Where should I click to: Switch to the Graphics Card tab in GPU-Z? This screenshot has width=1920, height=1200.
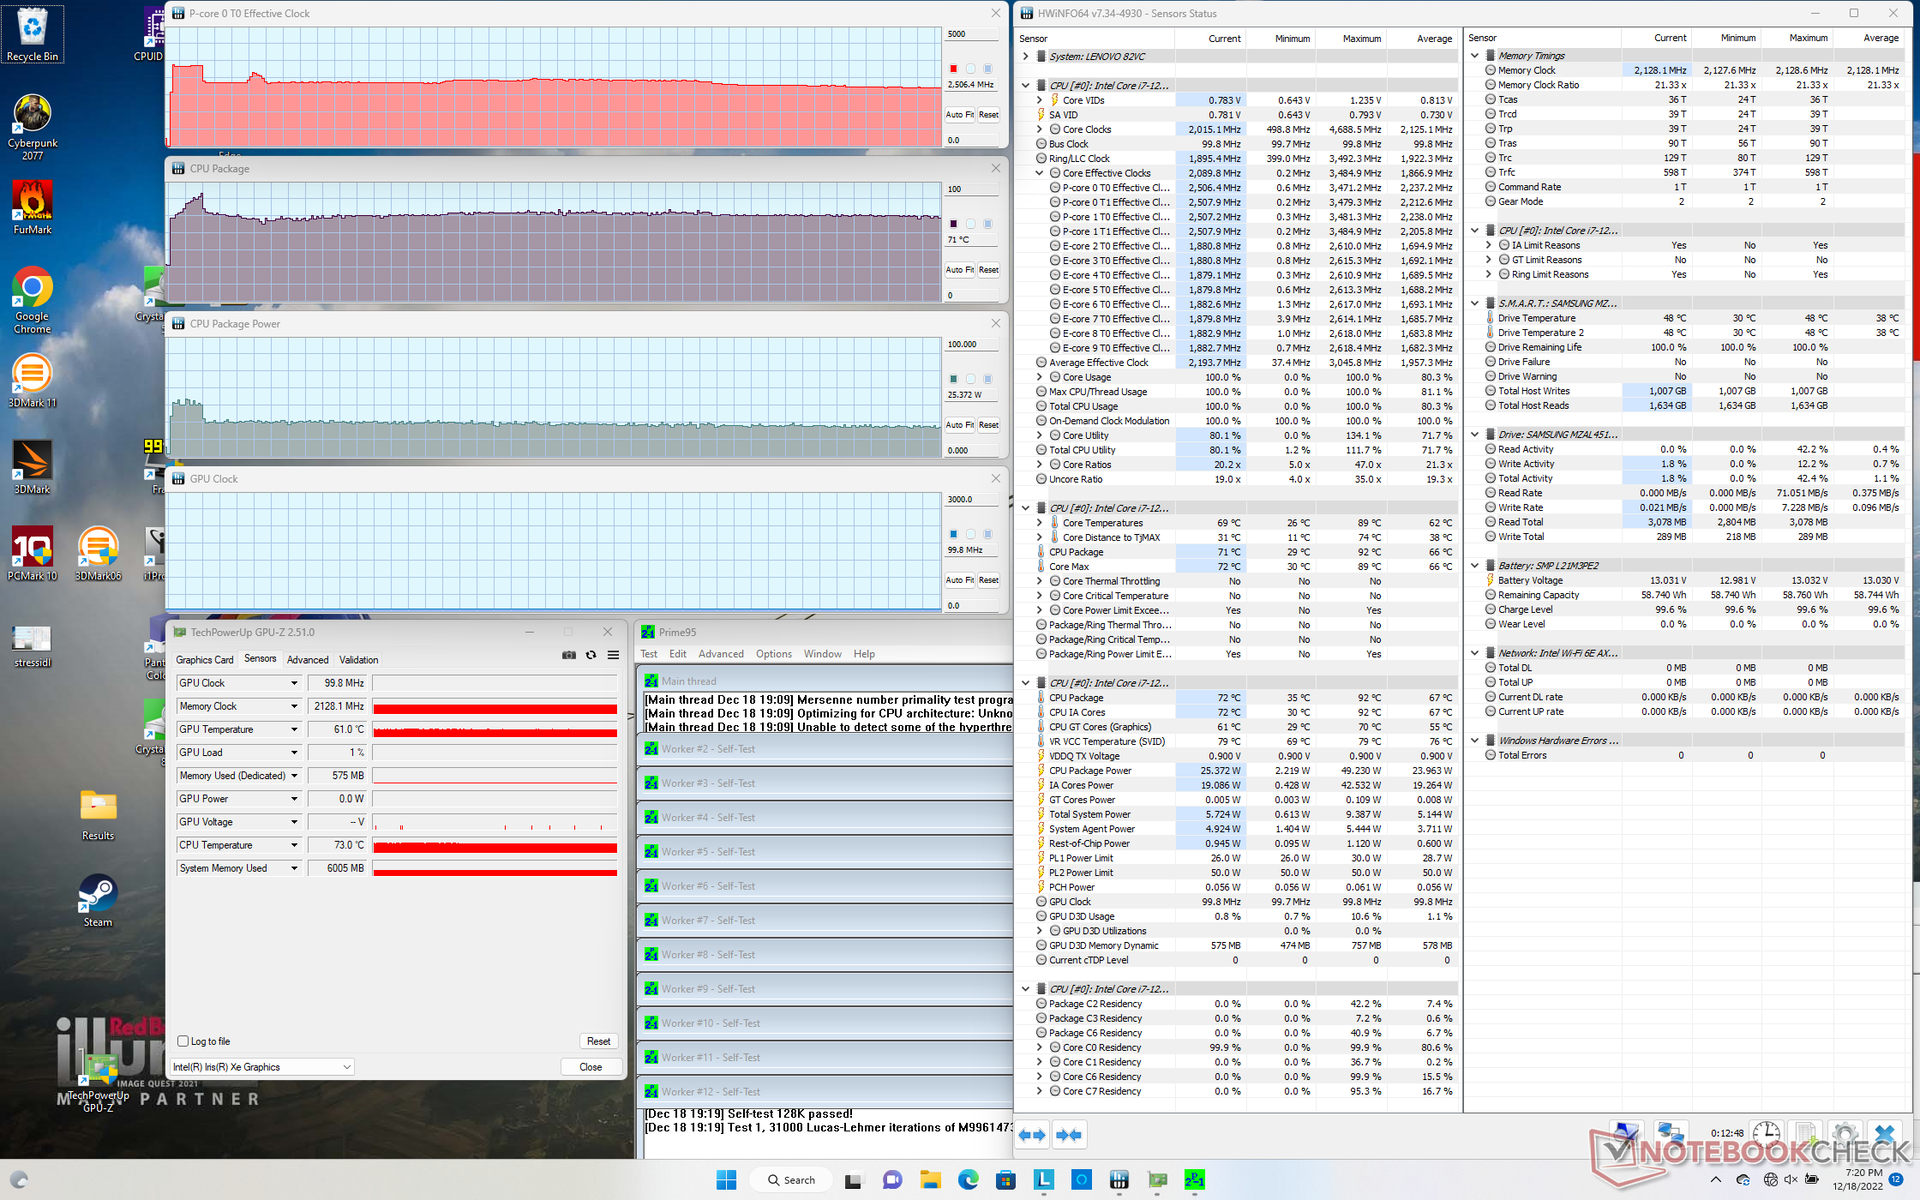point(204,660)
